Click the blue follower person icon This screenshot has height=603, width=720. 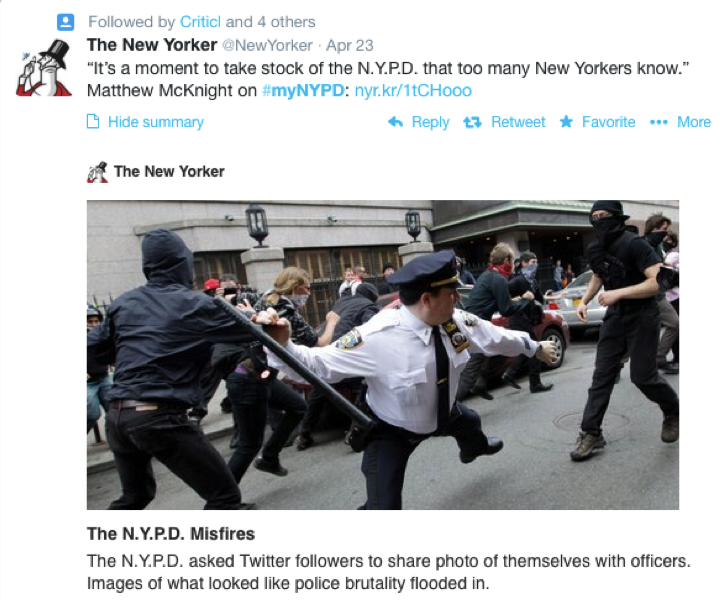(65, 22)
